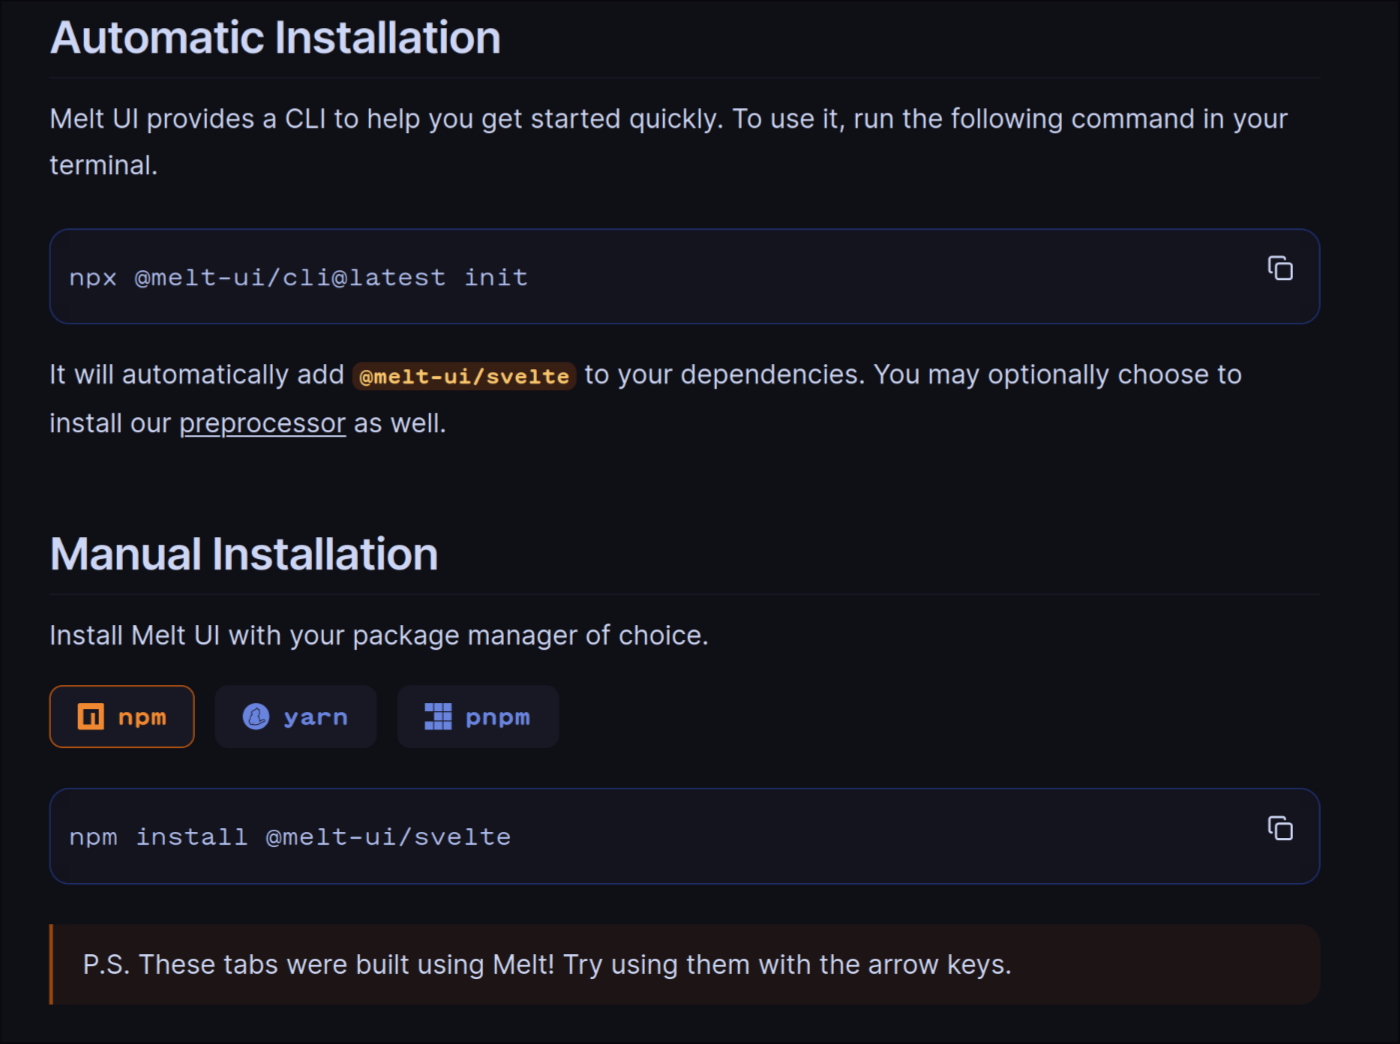
Task: Click the yarn cat logo icon
Action: click(257, 716)
